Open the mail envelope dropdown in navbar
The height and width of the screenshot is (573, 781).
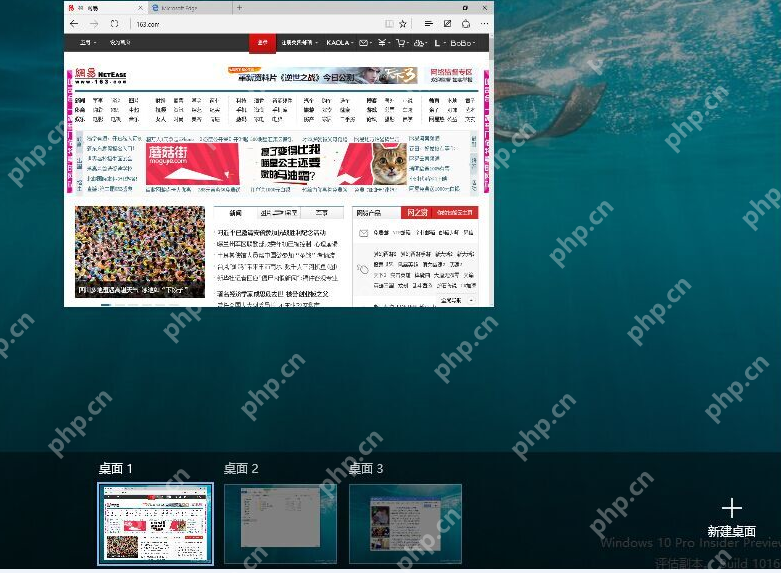point(365,43)
